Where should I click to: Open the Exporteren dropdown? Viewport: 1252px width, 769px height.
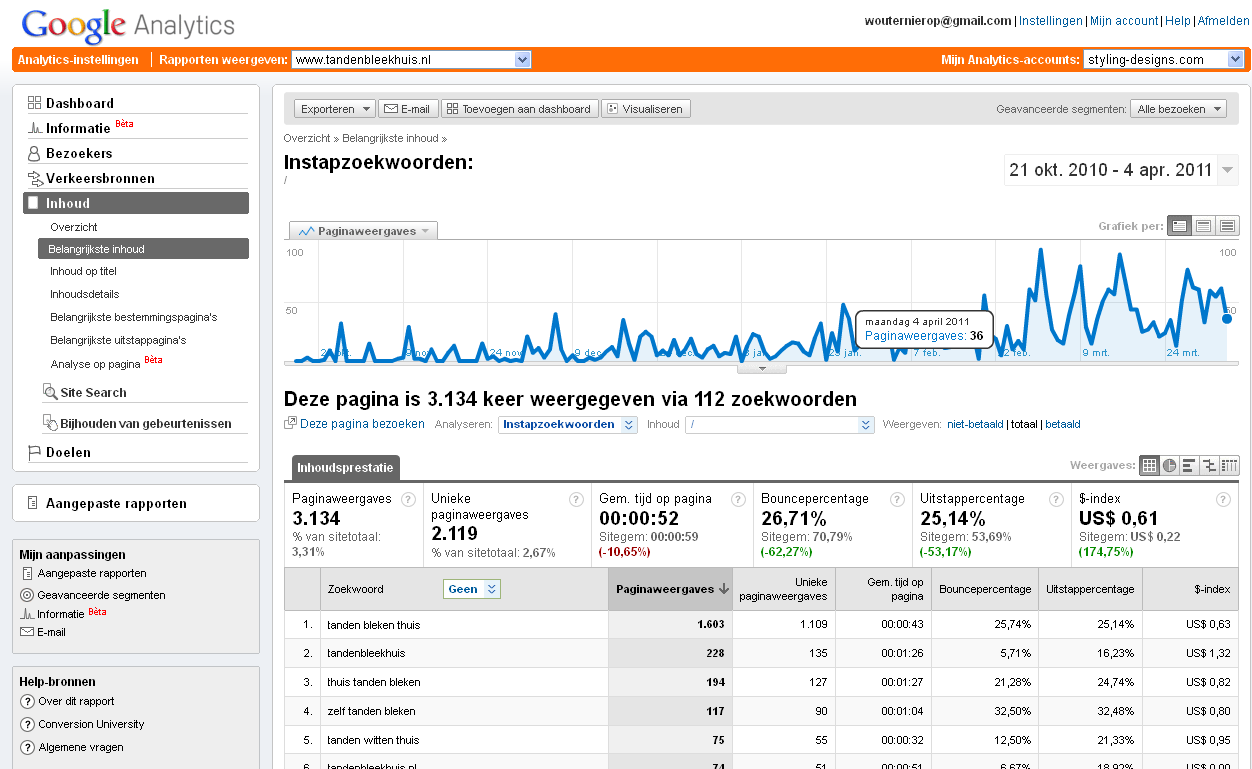coord(335,109)
